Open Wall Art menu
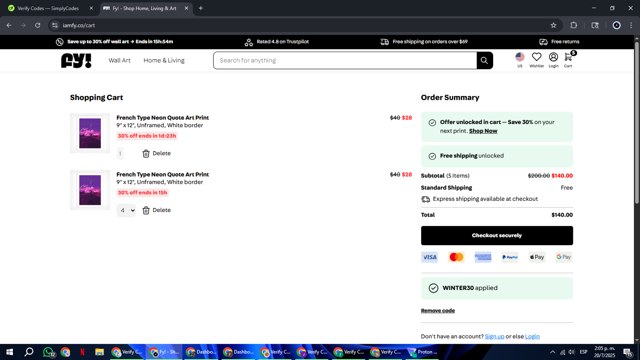This screenshot has width=640, height=360. pos(119,60)
